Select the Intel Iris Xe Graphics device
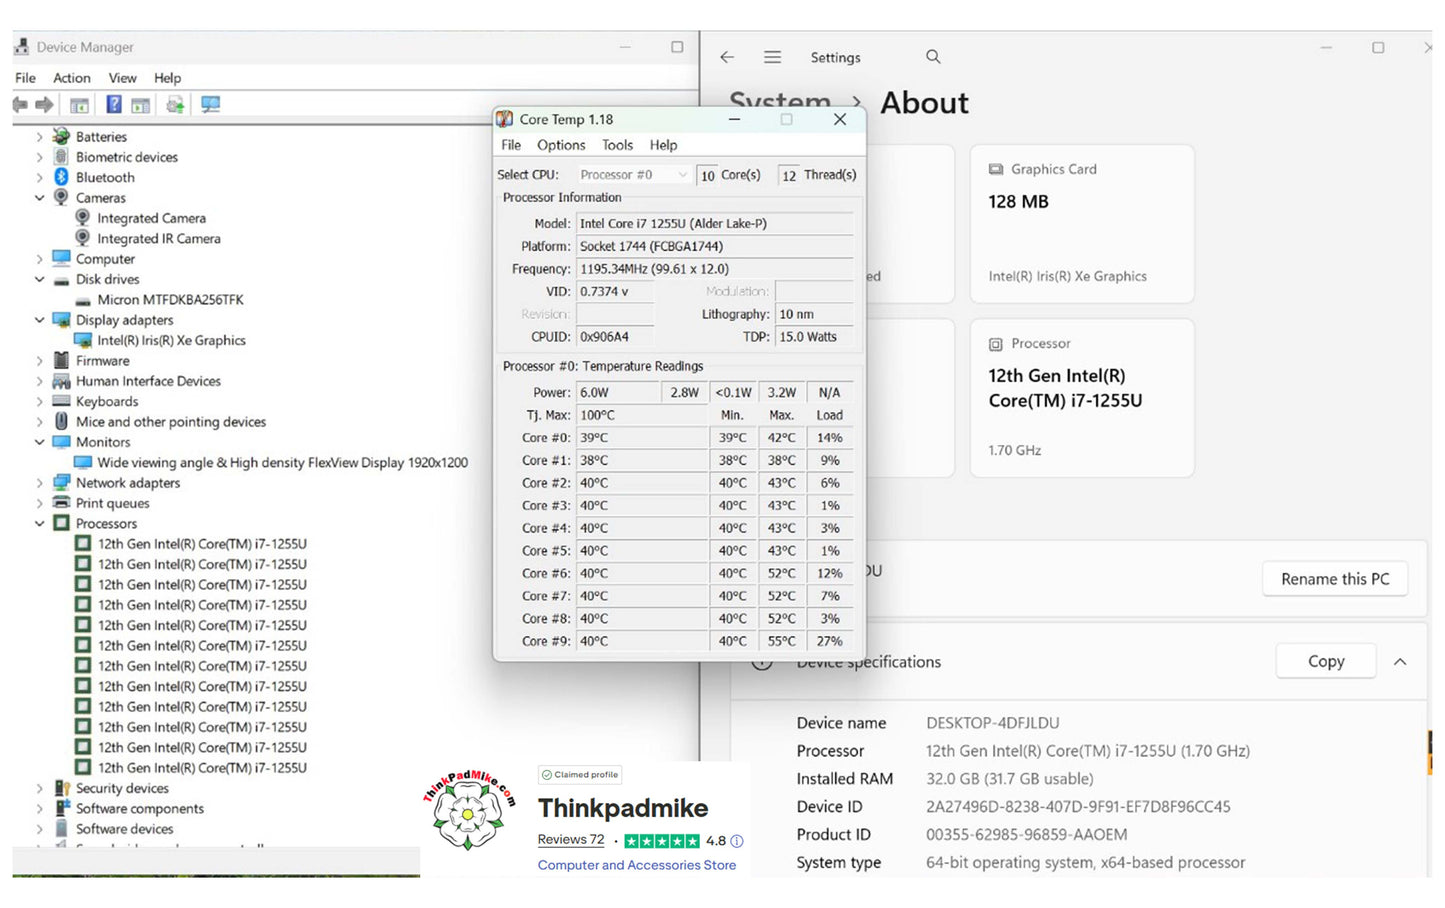Image resolution: width=1445 pixels, height=908 pixels. (x=171, y=341)
